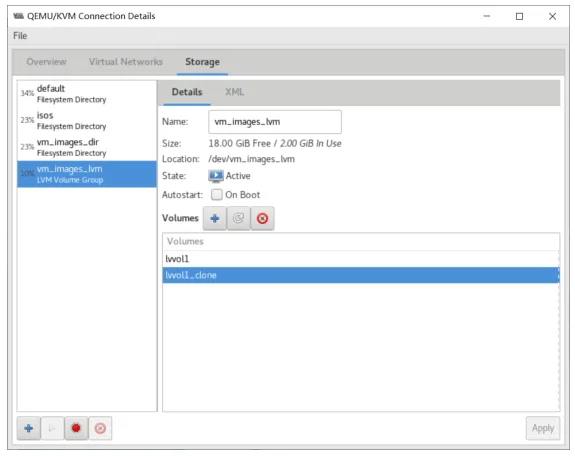Select the default storage pool

click(x=87, y=94)
